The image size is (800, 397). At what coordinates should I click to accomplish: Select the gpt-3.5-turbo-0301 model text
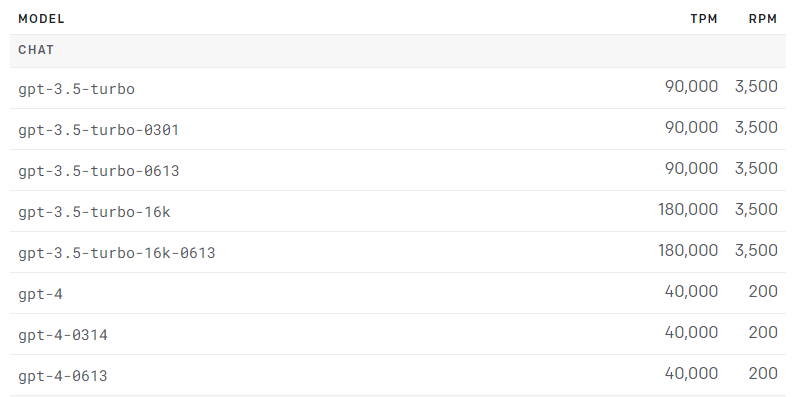point(98,130)
